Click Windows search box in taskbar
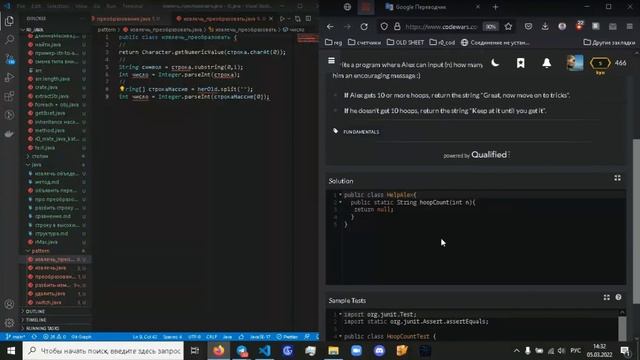The width and height of the screenshot is (640, 360). click(103, 351)
